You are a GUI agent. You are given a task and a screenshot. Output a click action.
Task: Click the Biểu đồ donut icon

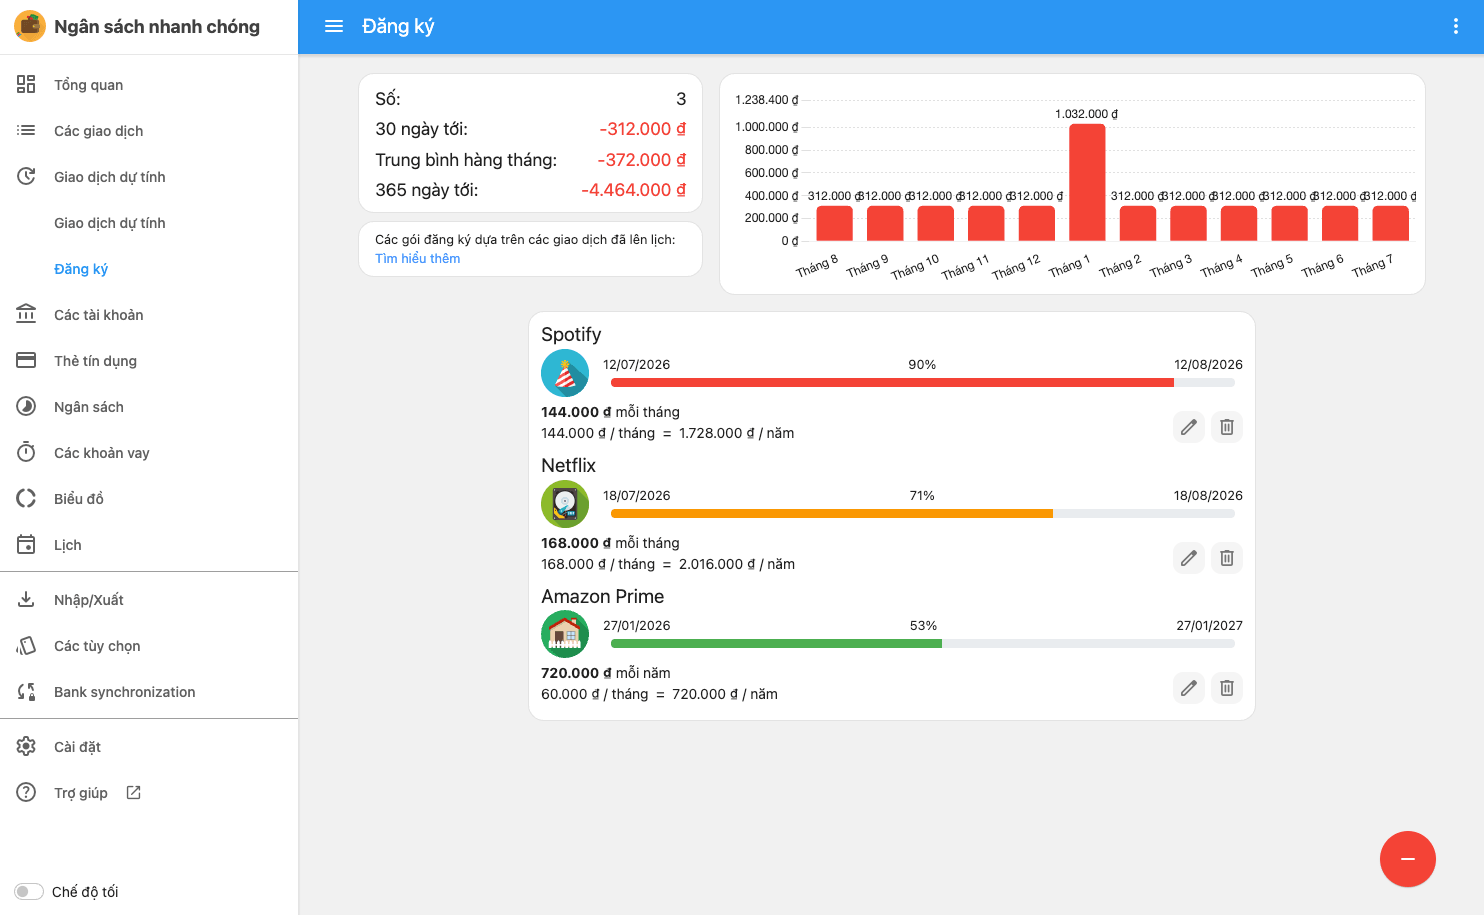pyautogui.click(x=26, y=498)
